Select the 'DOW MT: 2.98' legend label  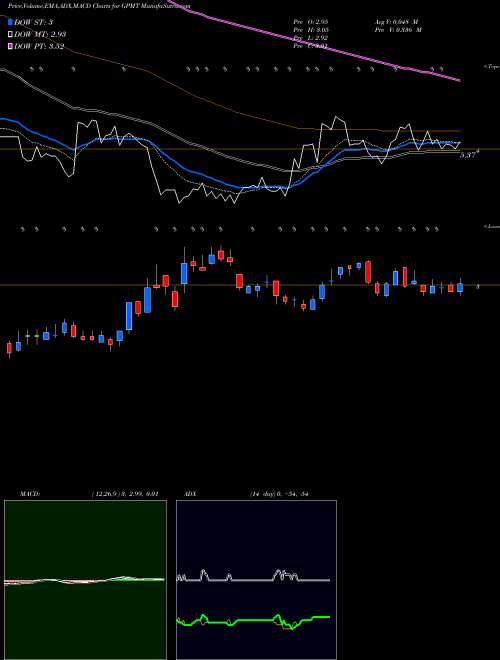pos(40,34)
